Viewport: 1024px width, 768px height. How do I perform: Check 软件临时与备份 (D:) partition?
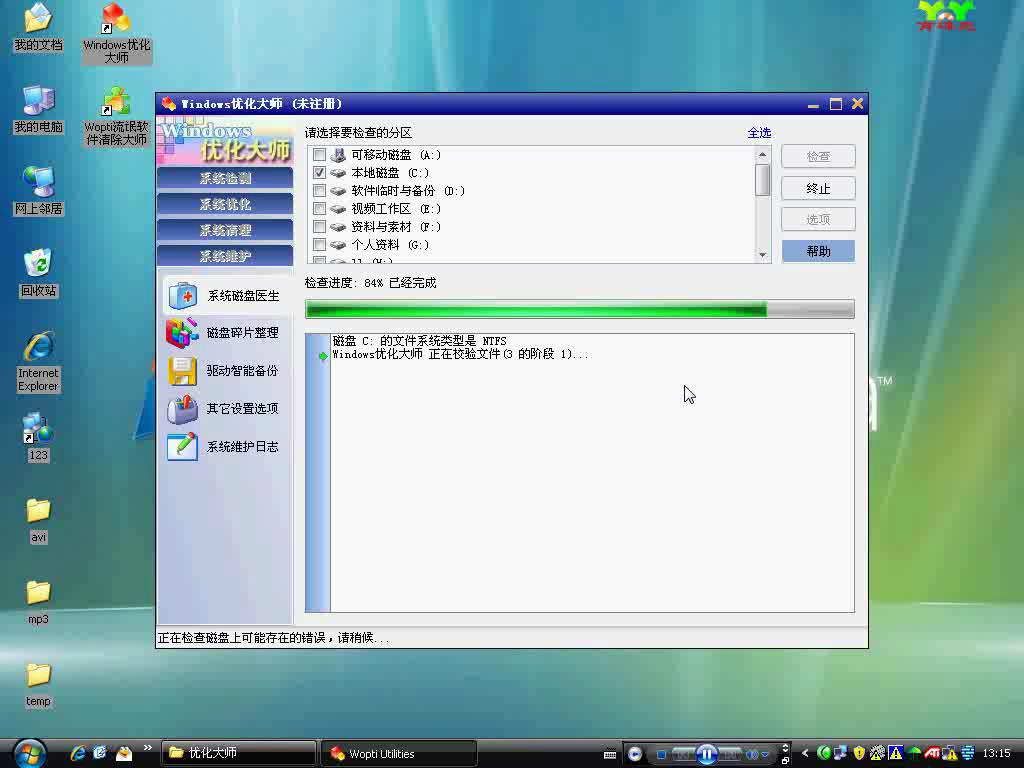(x=319, y=191)
